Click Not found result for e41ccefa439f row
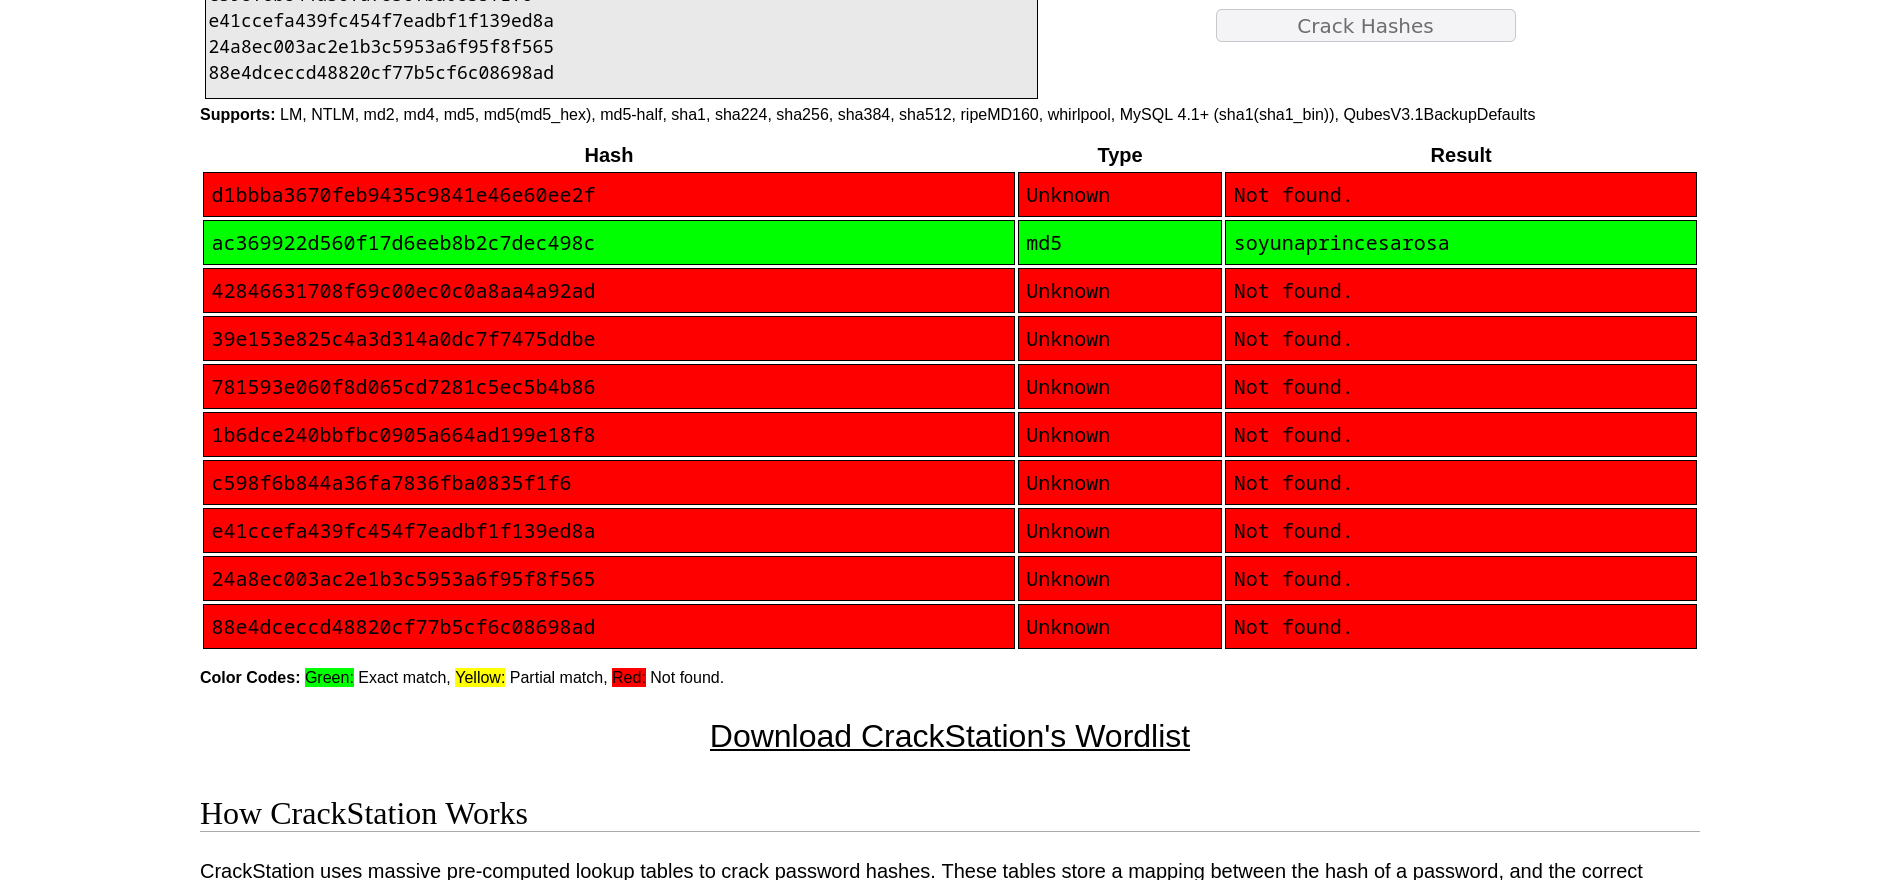 click(1461, 531)
